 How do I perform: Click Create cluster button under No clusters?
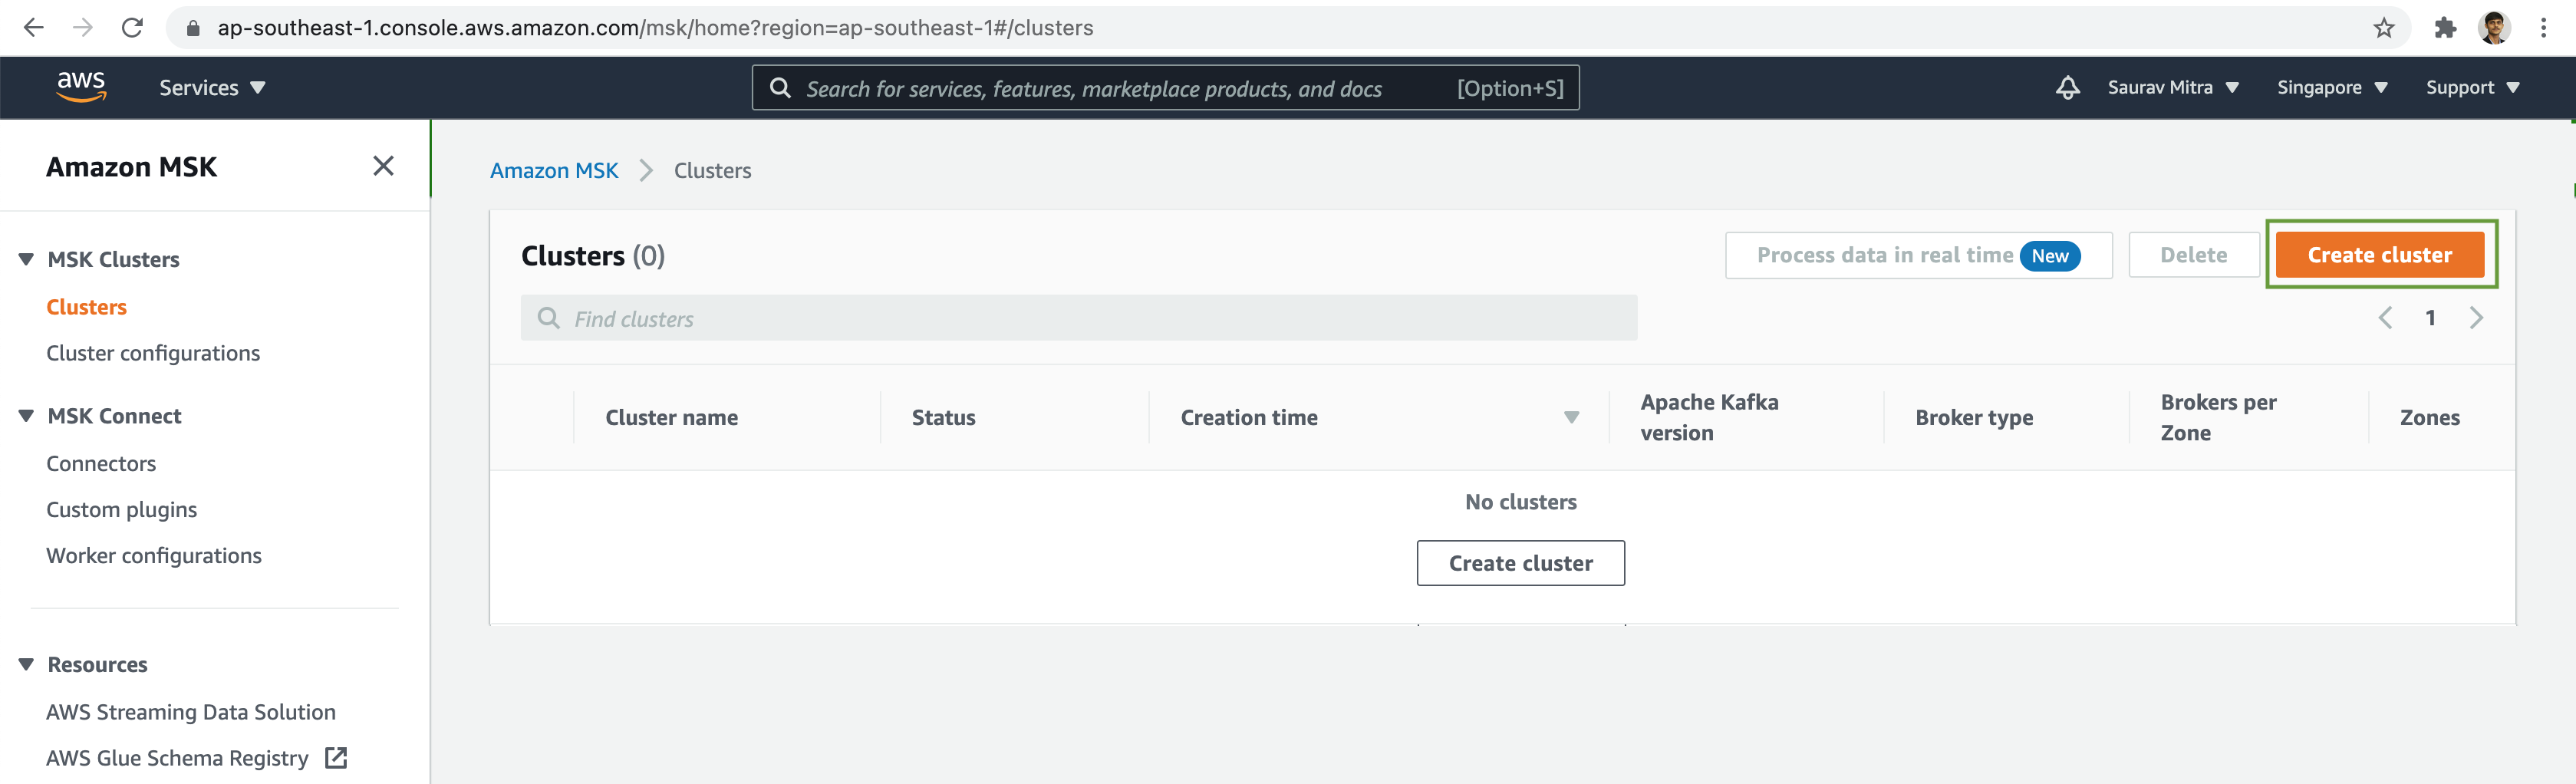1520,563
